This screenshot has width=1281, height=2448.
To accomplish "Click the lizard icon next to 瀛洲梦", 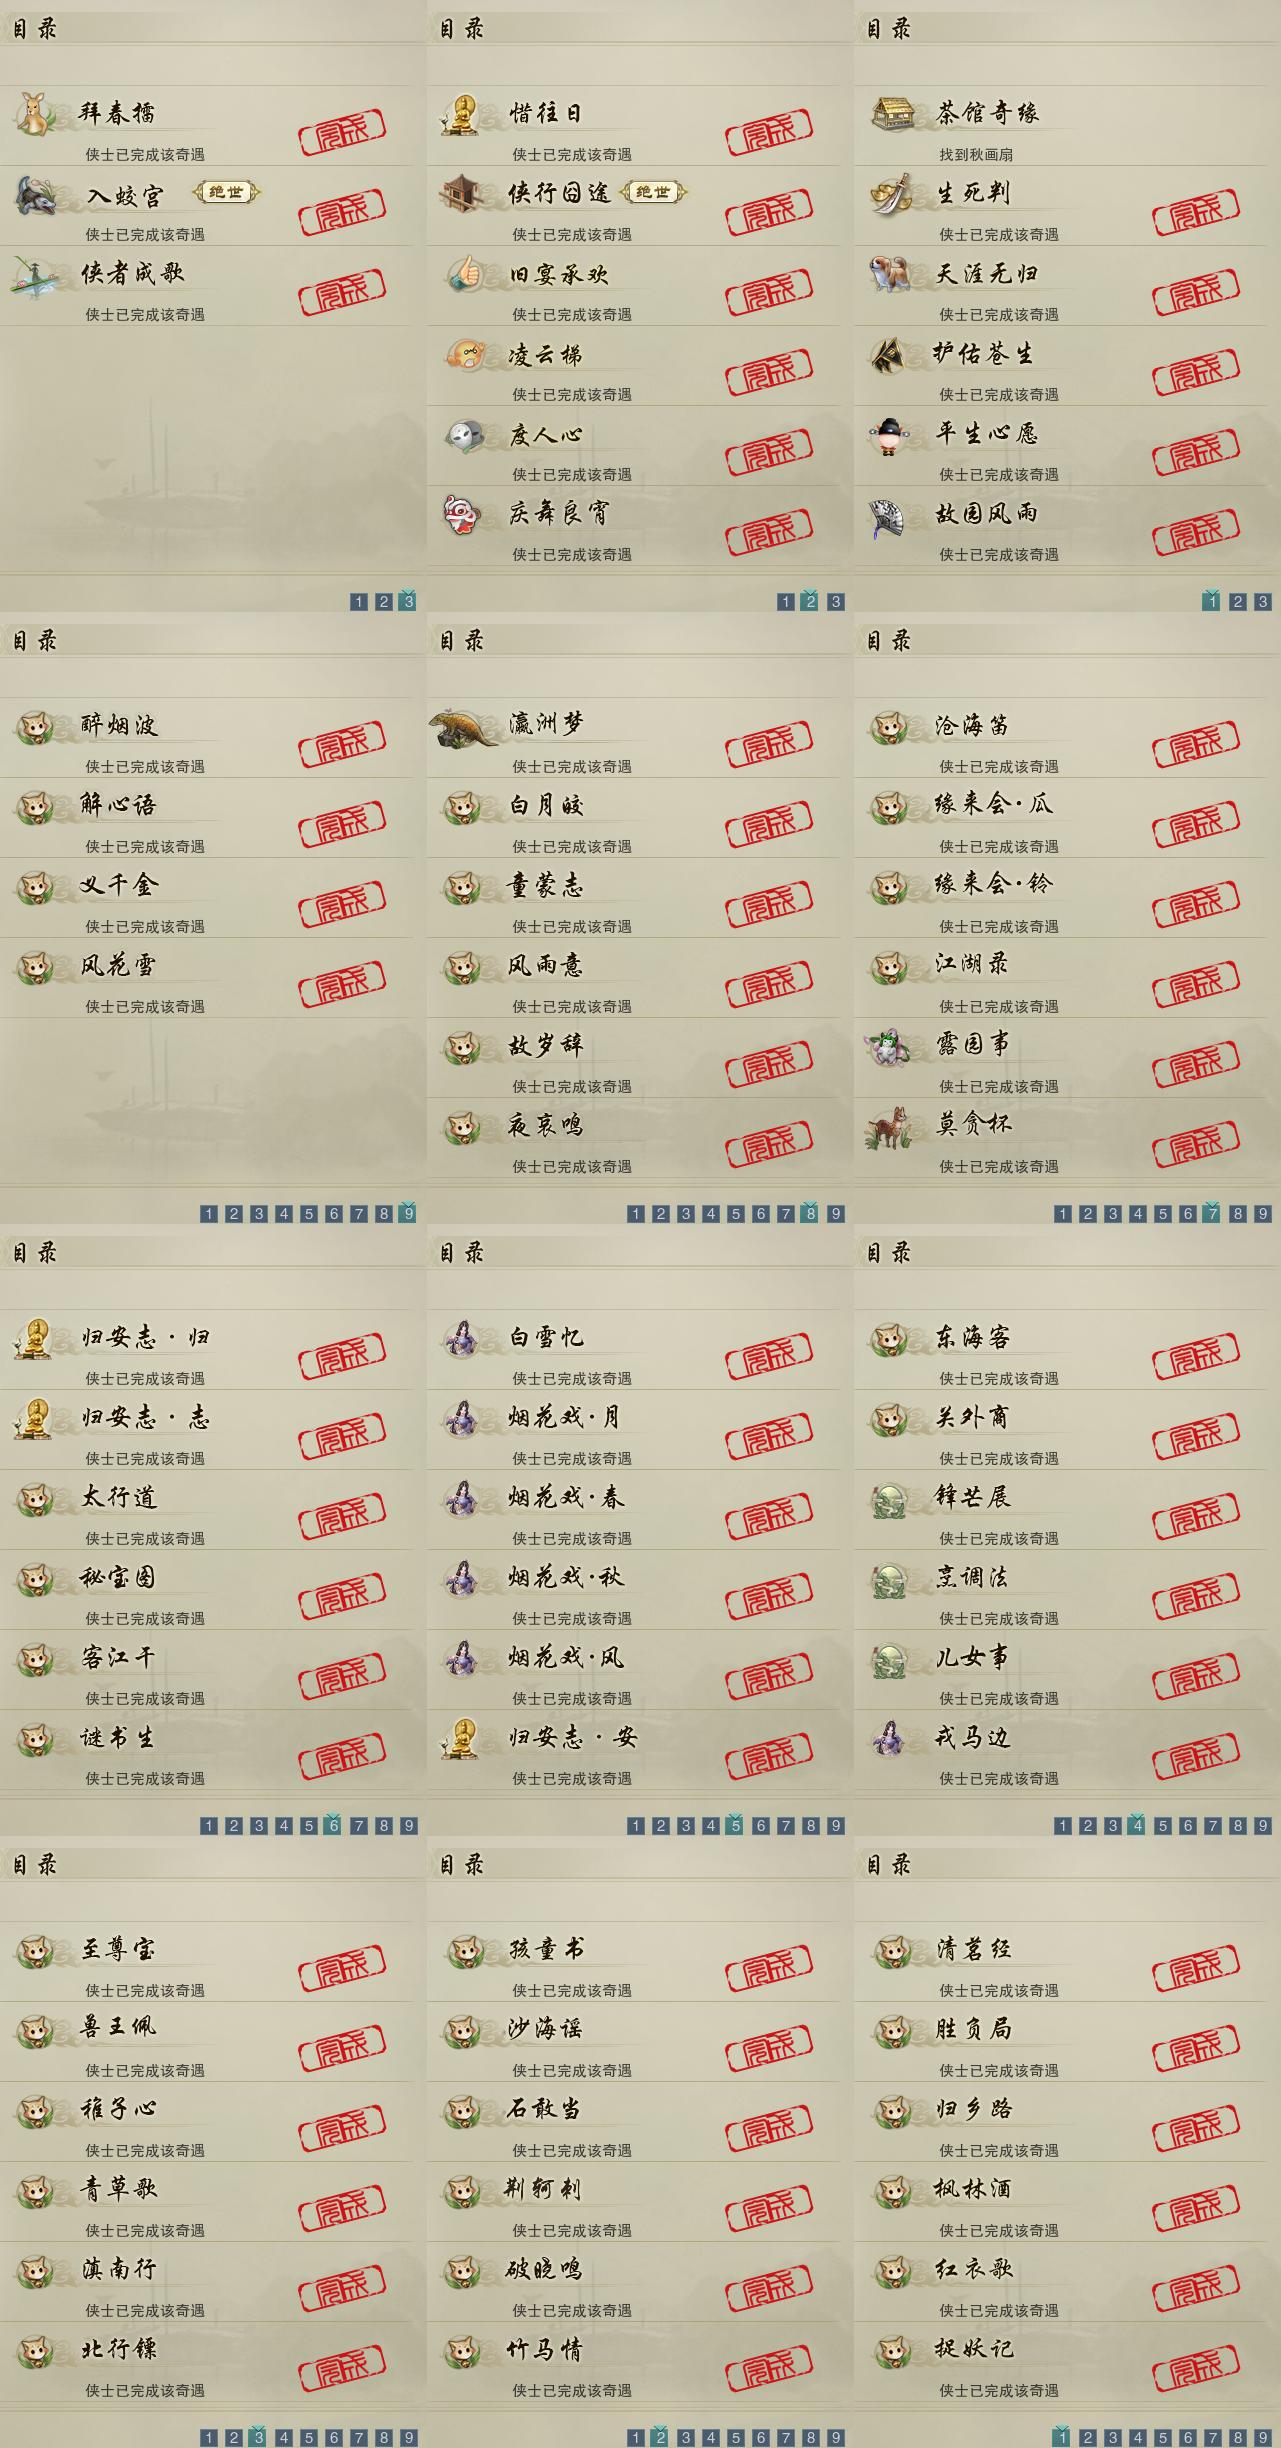I will (x=465, y=727).
